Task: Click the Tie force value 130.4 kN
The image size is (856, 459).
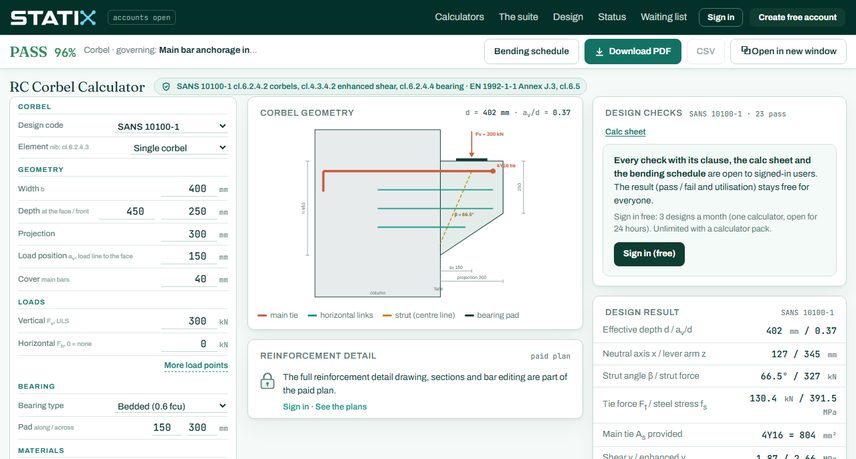Action: pos(771,399)
